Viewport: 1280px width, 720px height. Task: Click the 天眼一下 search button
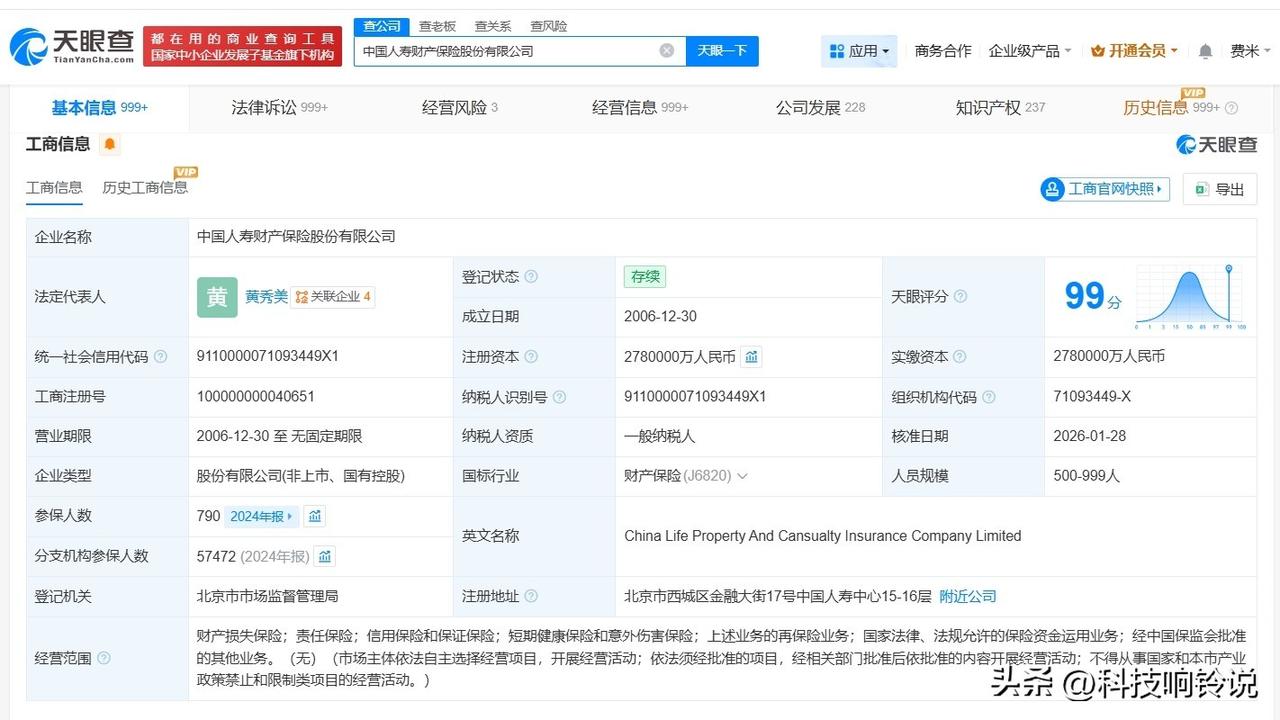[x=722, y=51]
